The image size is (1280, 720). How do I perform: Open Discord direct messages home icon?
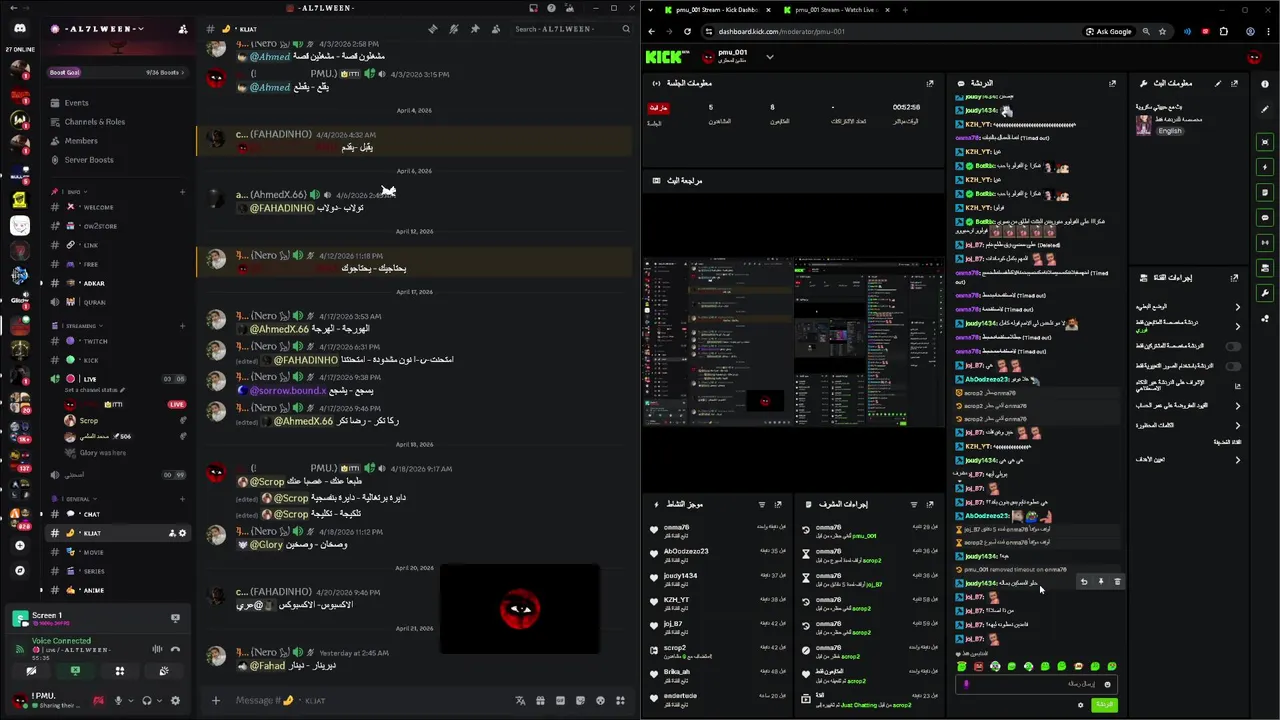click(20, 28)
